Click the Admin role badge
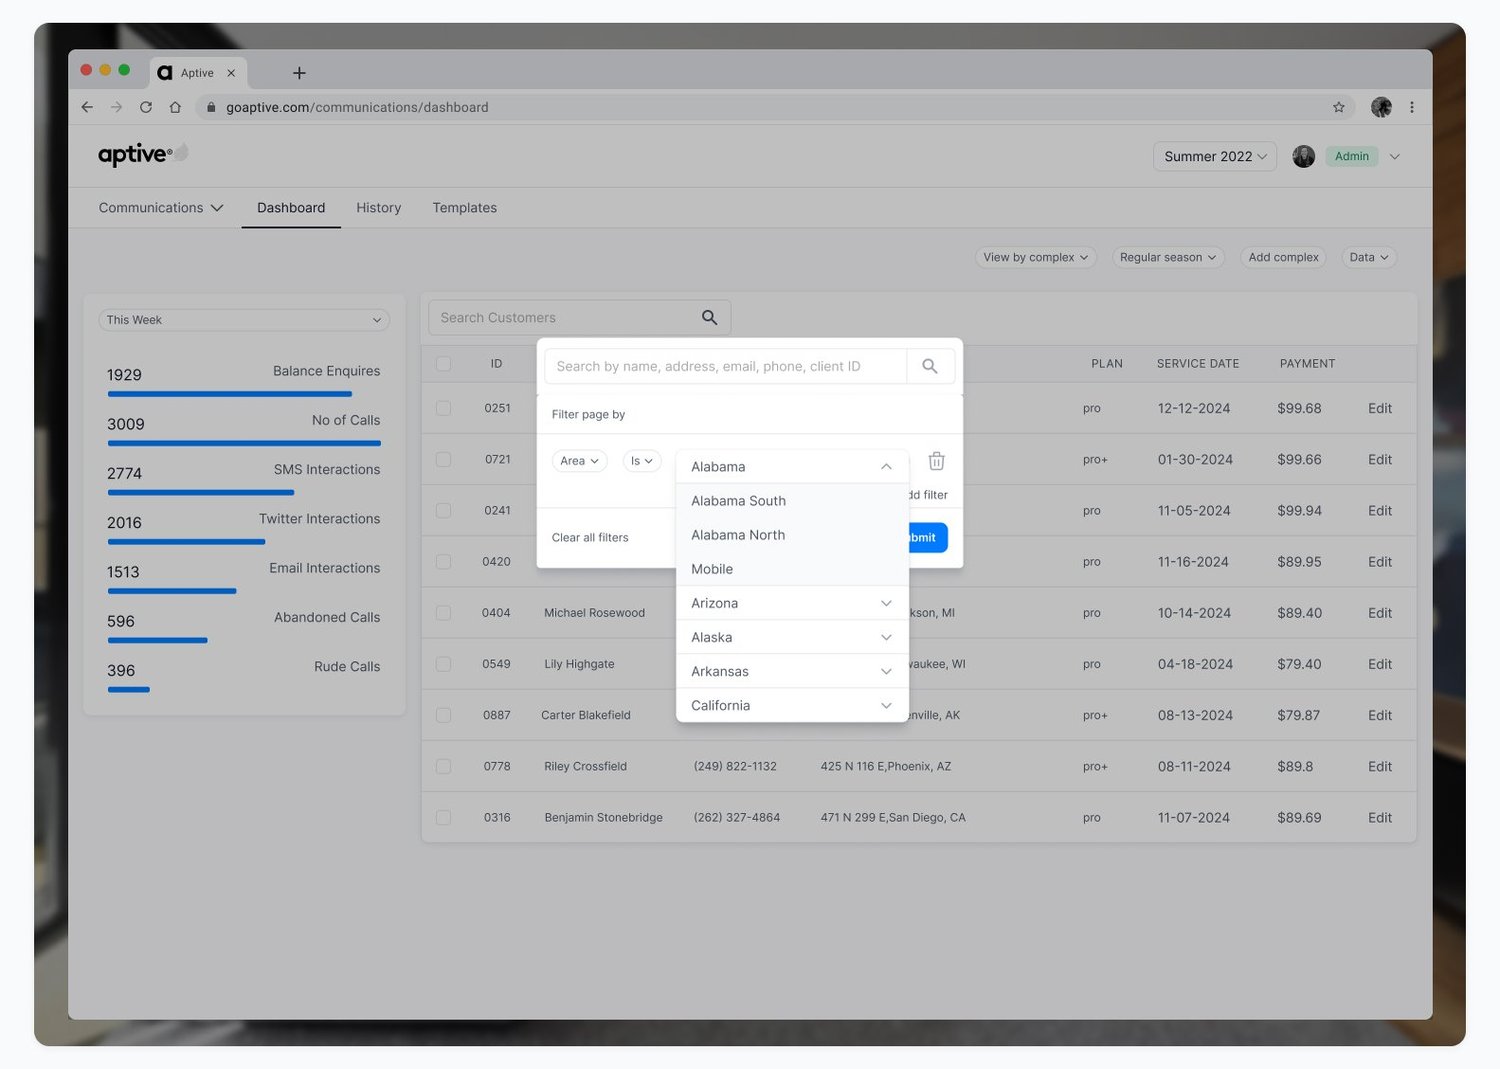The image size is (1500, 1069). pyautogui.click(x=1352, y=156)
